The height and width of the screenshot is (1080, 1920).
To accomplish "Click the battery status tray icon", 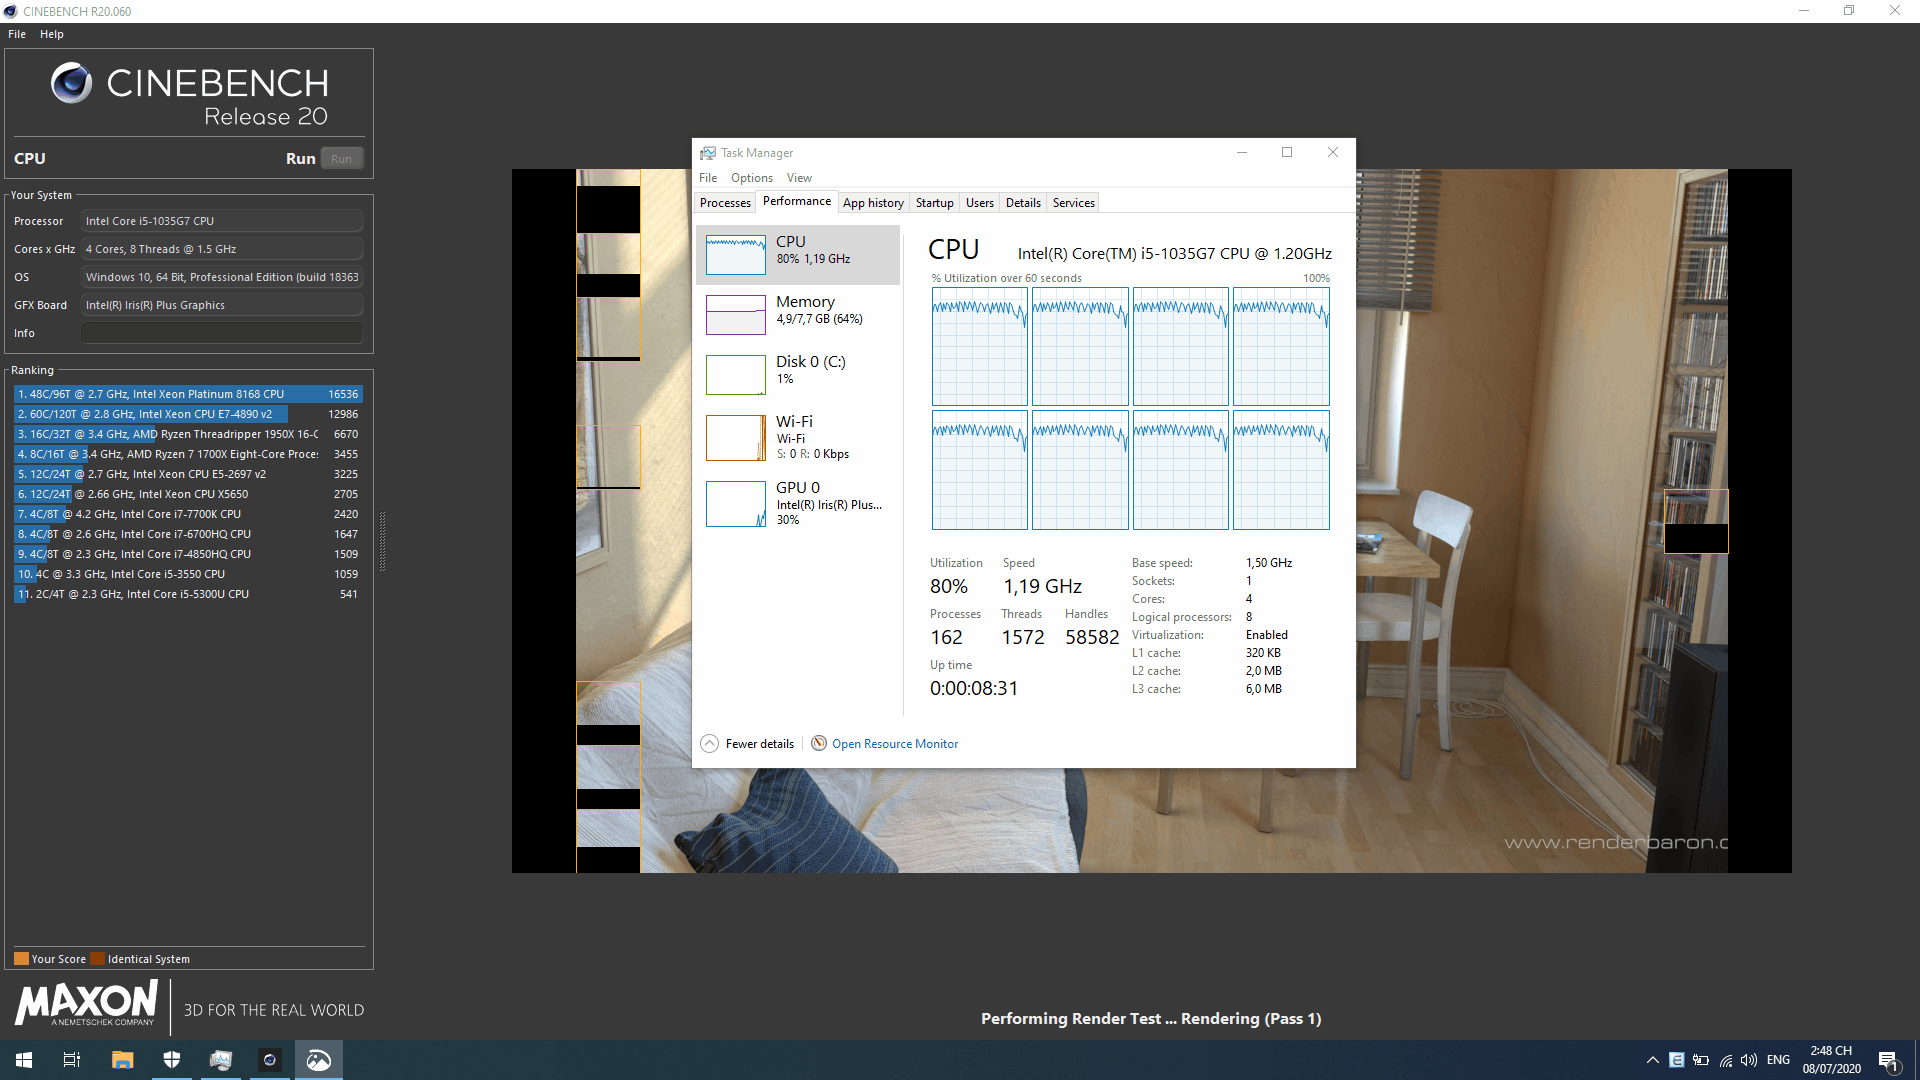I will click(x=1701, y=1060).
